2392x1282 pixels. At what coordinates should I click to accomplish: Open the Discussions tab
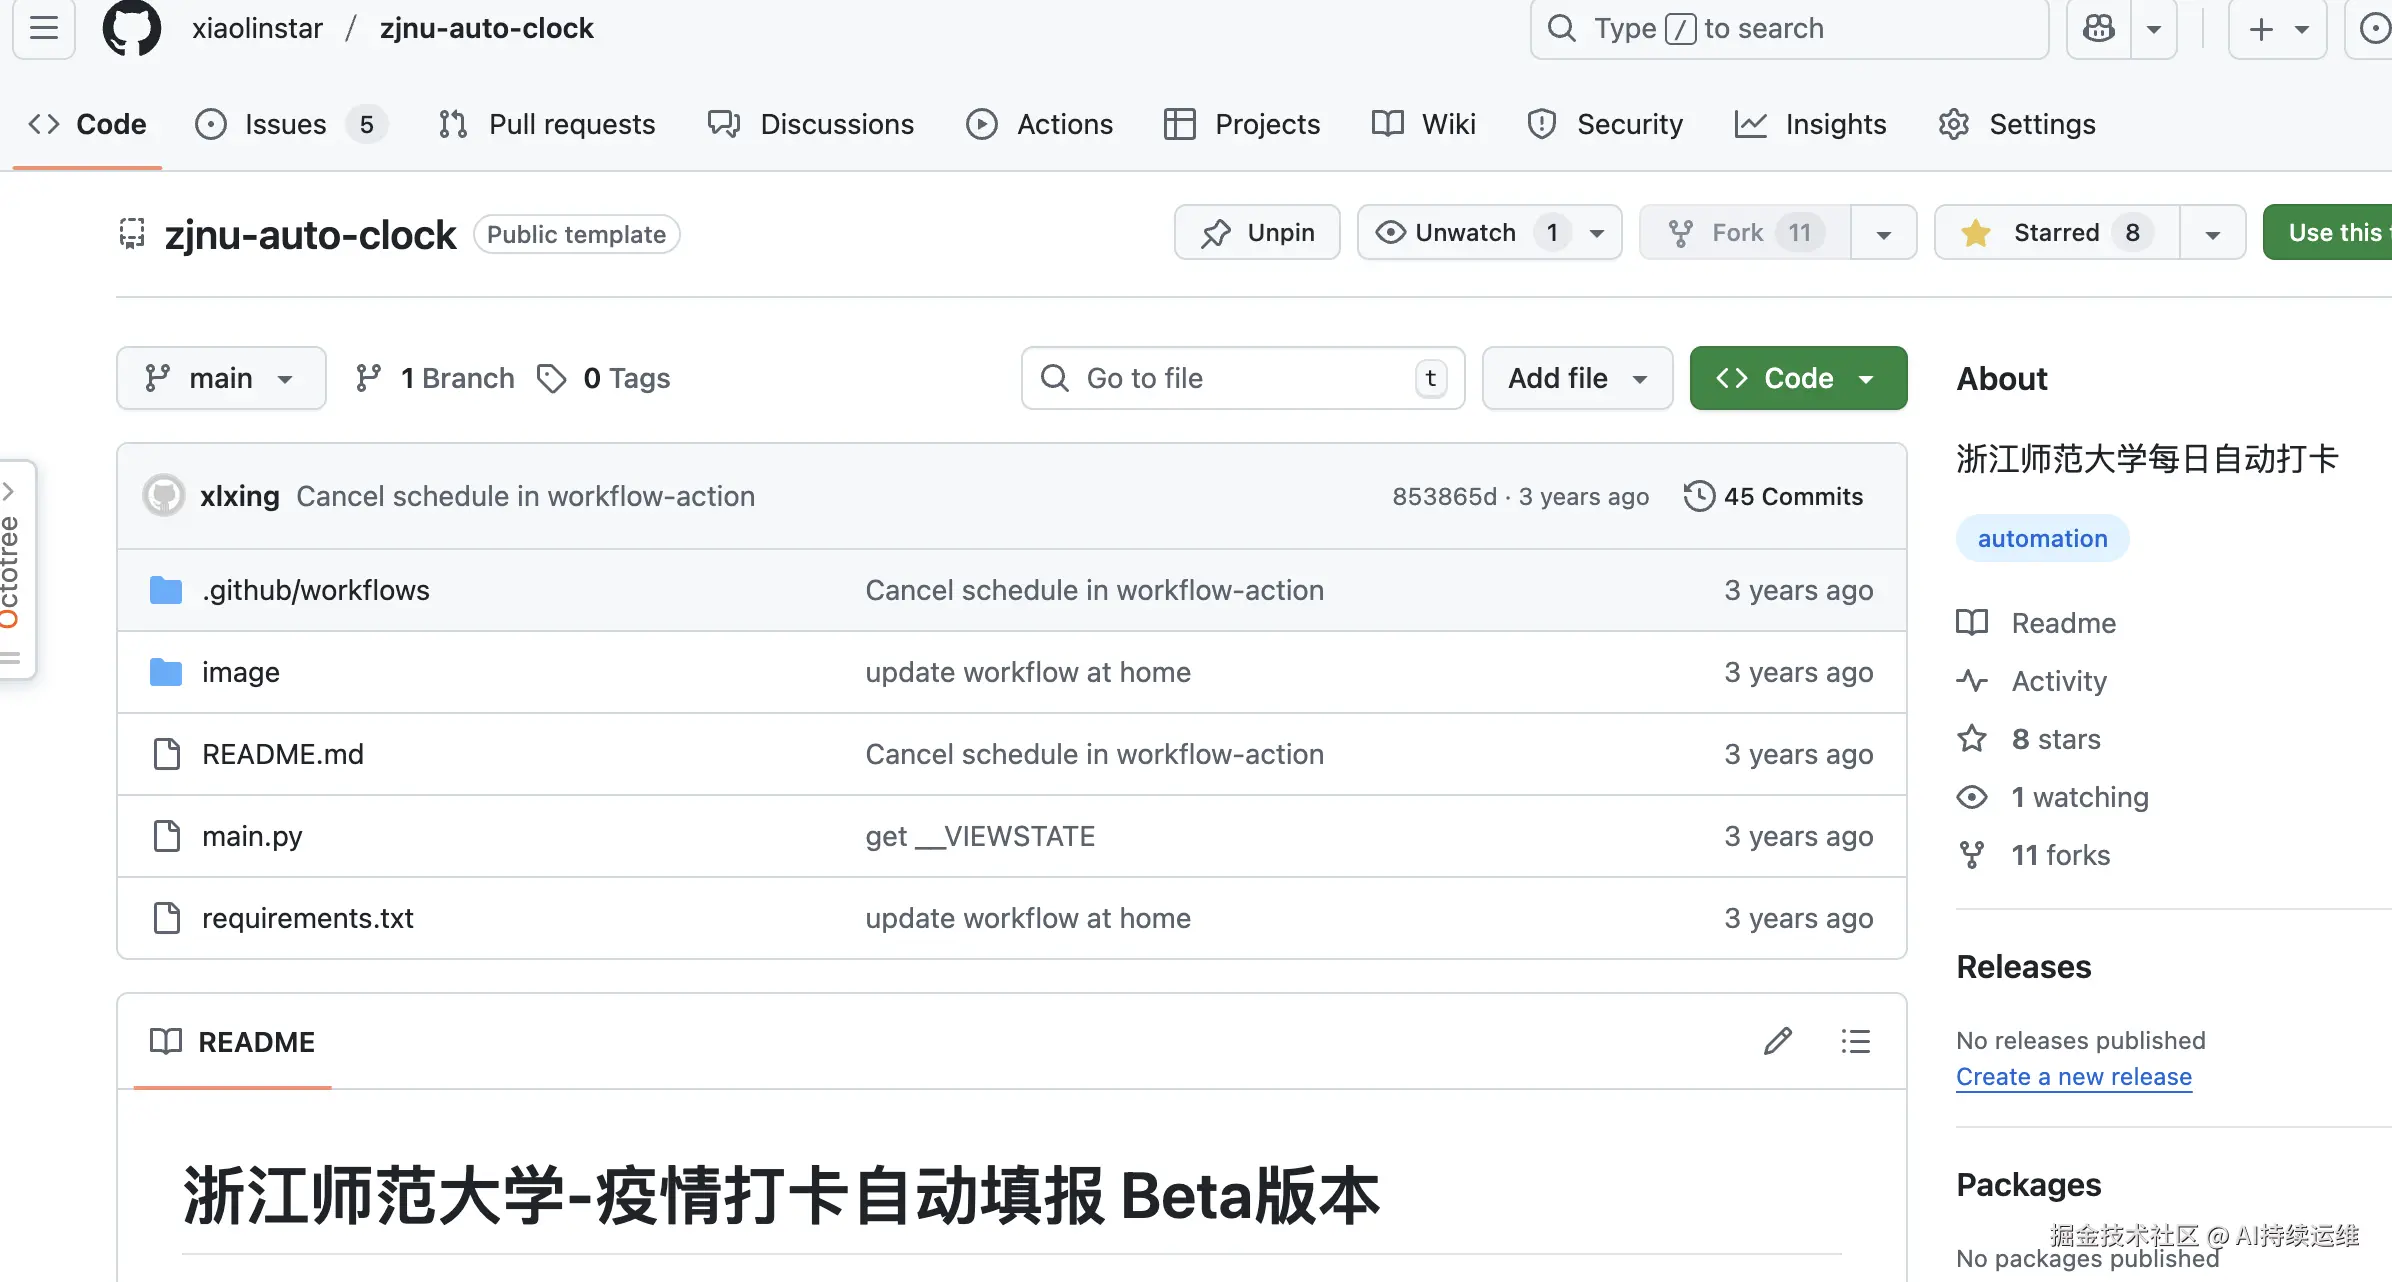pos(811,124)
